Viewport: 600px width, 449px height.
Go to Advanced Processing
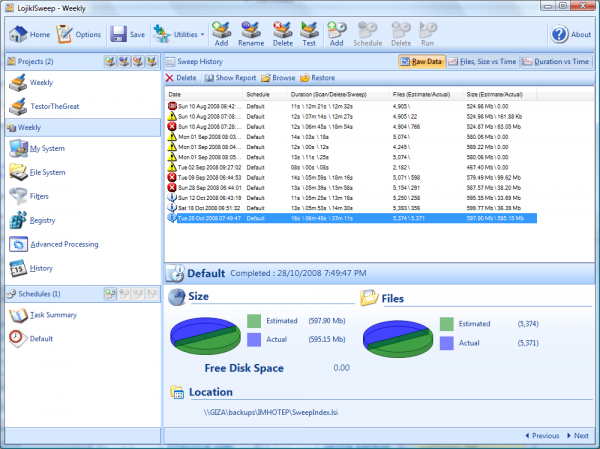(x=63, y=244)
